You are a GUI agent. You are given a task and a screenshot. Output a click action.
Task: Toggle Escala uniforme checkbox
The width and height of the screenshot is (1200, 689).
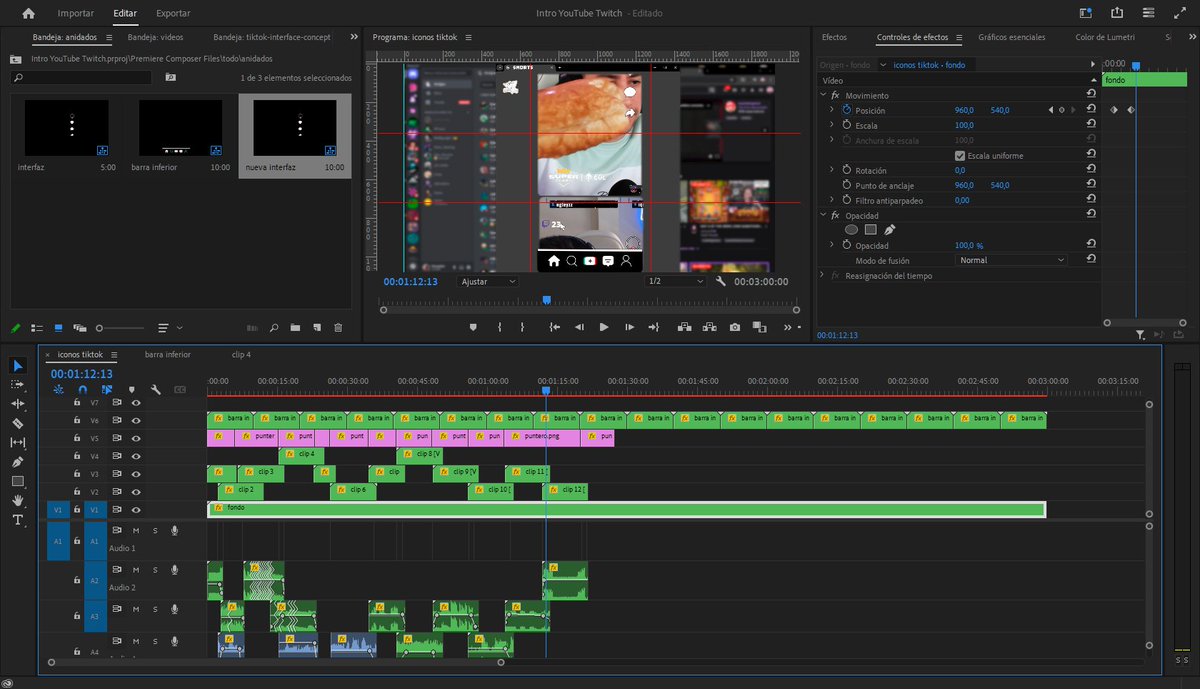960,156
